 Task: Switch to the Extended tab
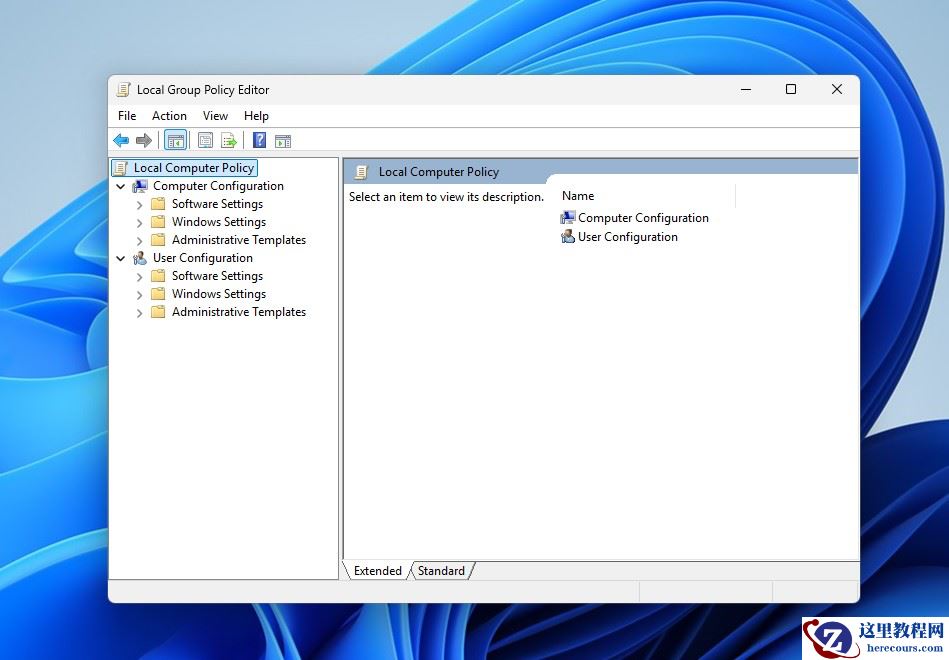coord(377,571)
